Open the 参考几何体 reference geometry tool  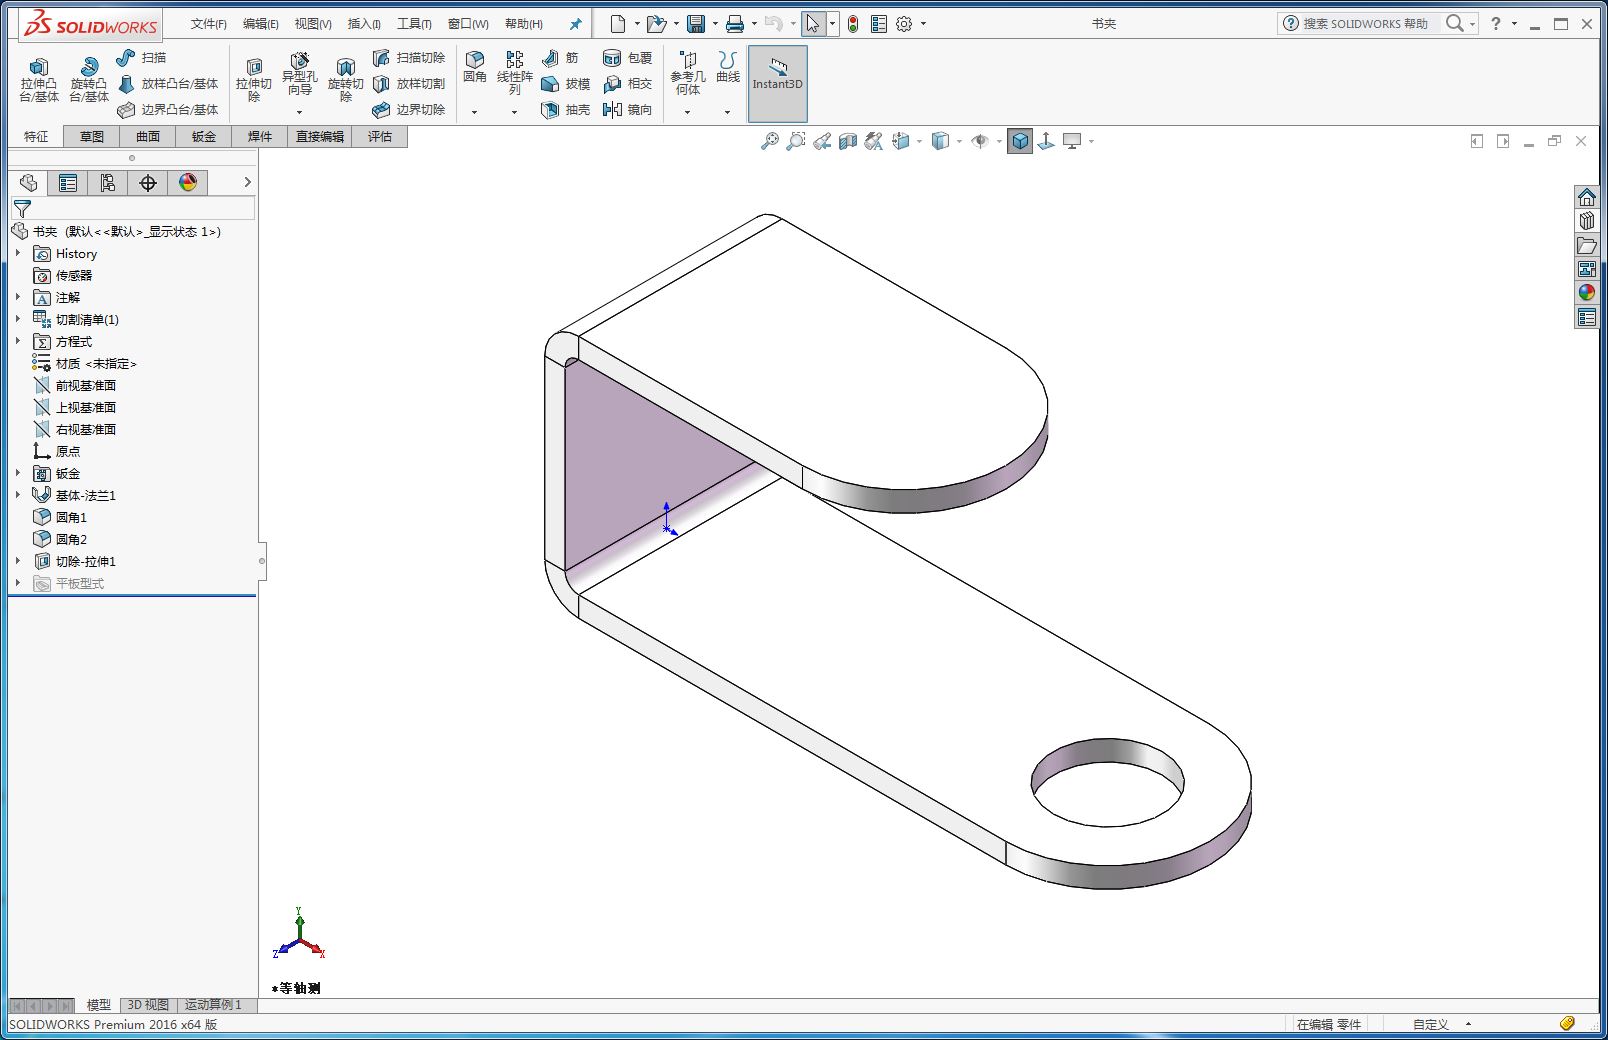point(687,73)
